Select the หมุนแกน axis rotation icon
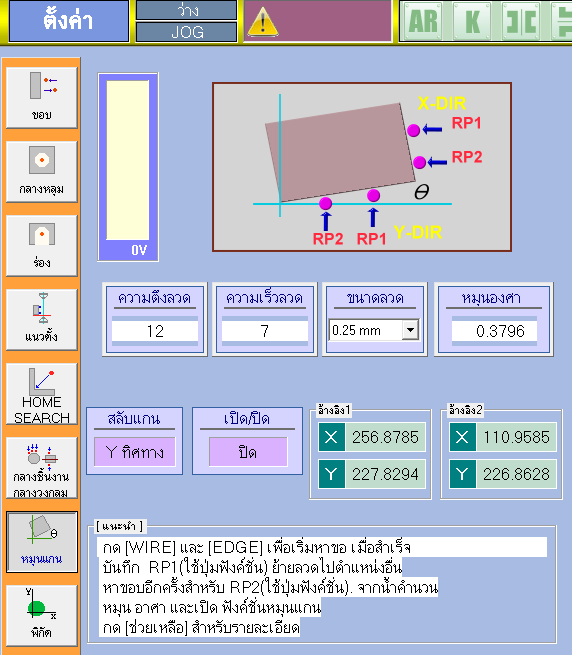Image resolution: width=572 pixels, height=655 pixels. pos(42,542)
